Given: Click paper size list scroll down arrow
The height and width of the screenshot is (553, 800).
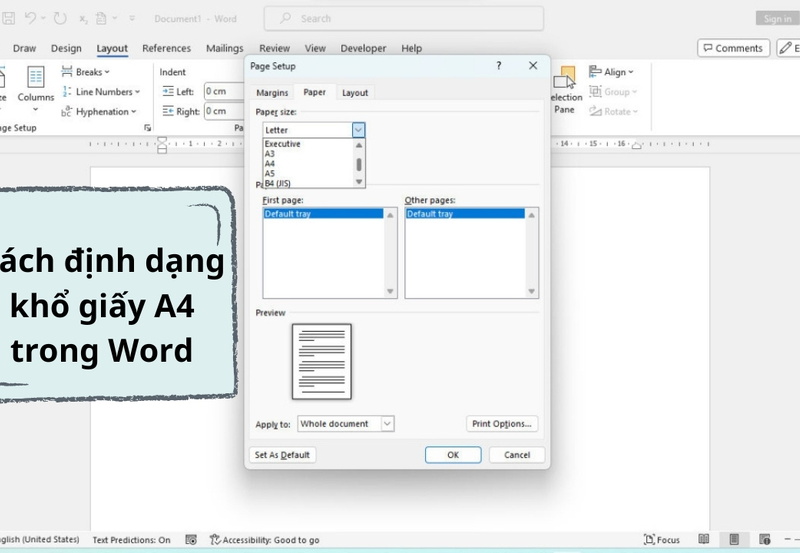Looking at the screenshot, I should (x=359, y=182).
